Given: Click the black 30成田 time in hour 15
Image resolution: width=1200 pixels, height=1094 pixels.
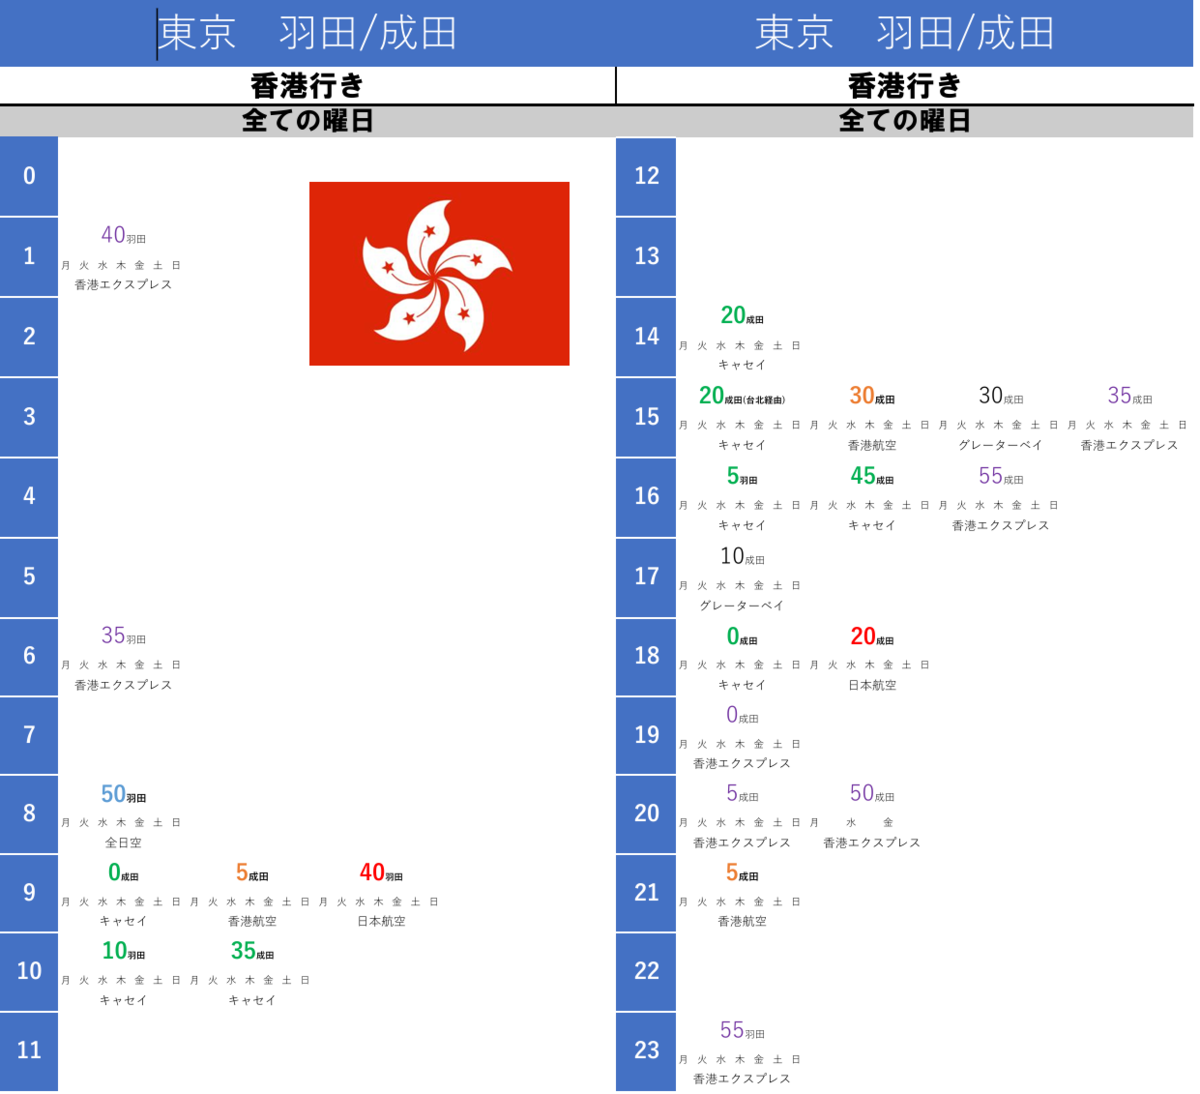Looking at the screenshot, I should point(1001,396).
